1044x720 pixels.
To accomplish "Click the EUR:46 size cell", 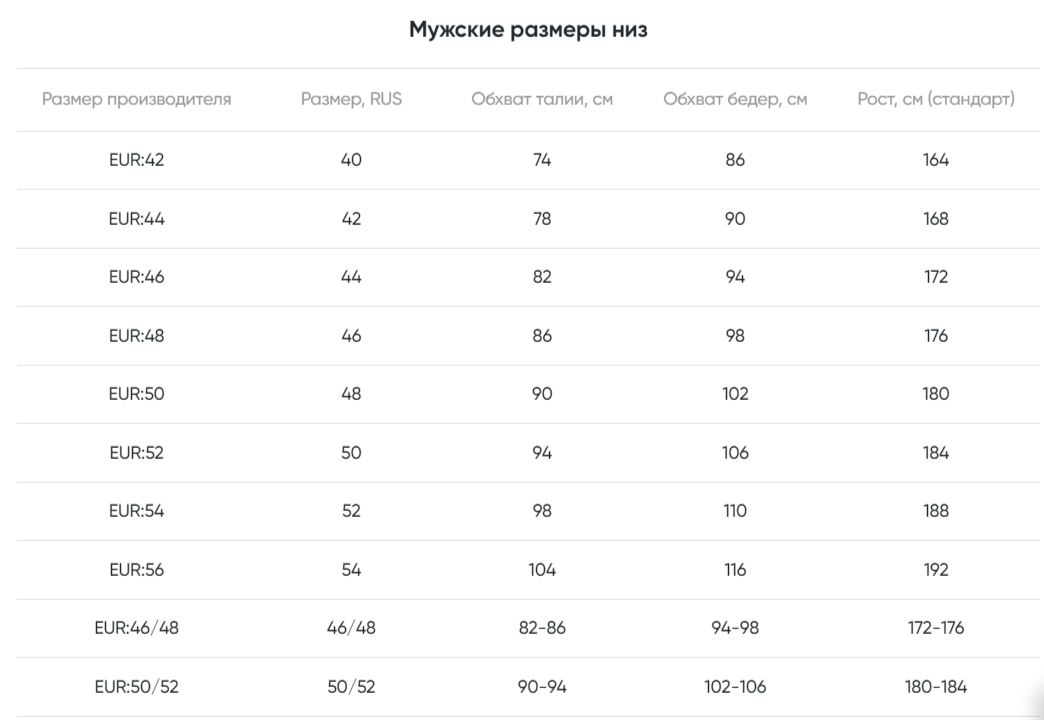I will pyautogui.click(x=136, y=277).
